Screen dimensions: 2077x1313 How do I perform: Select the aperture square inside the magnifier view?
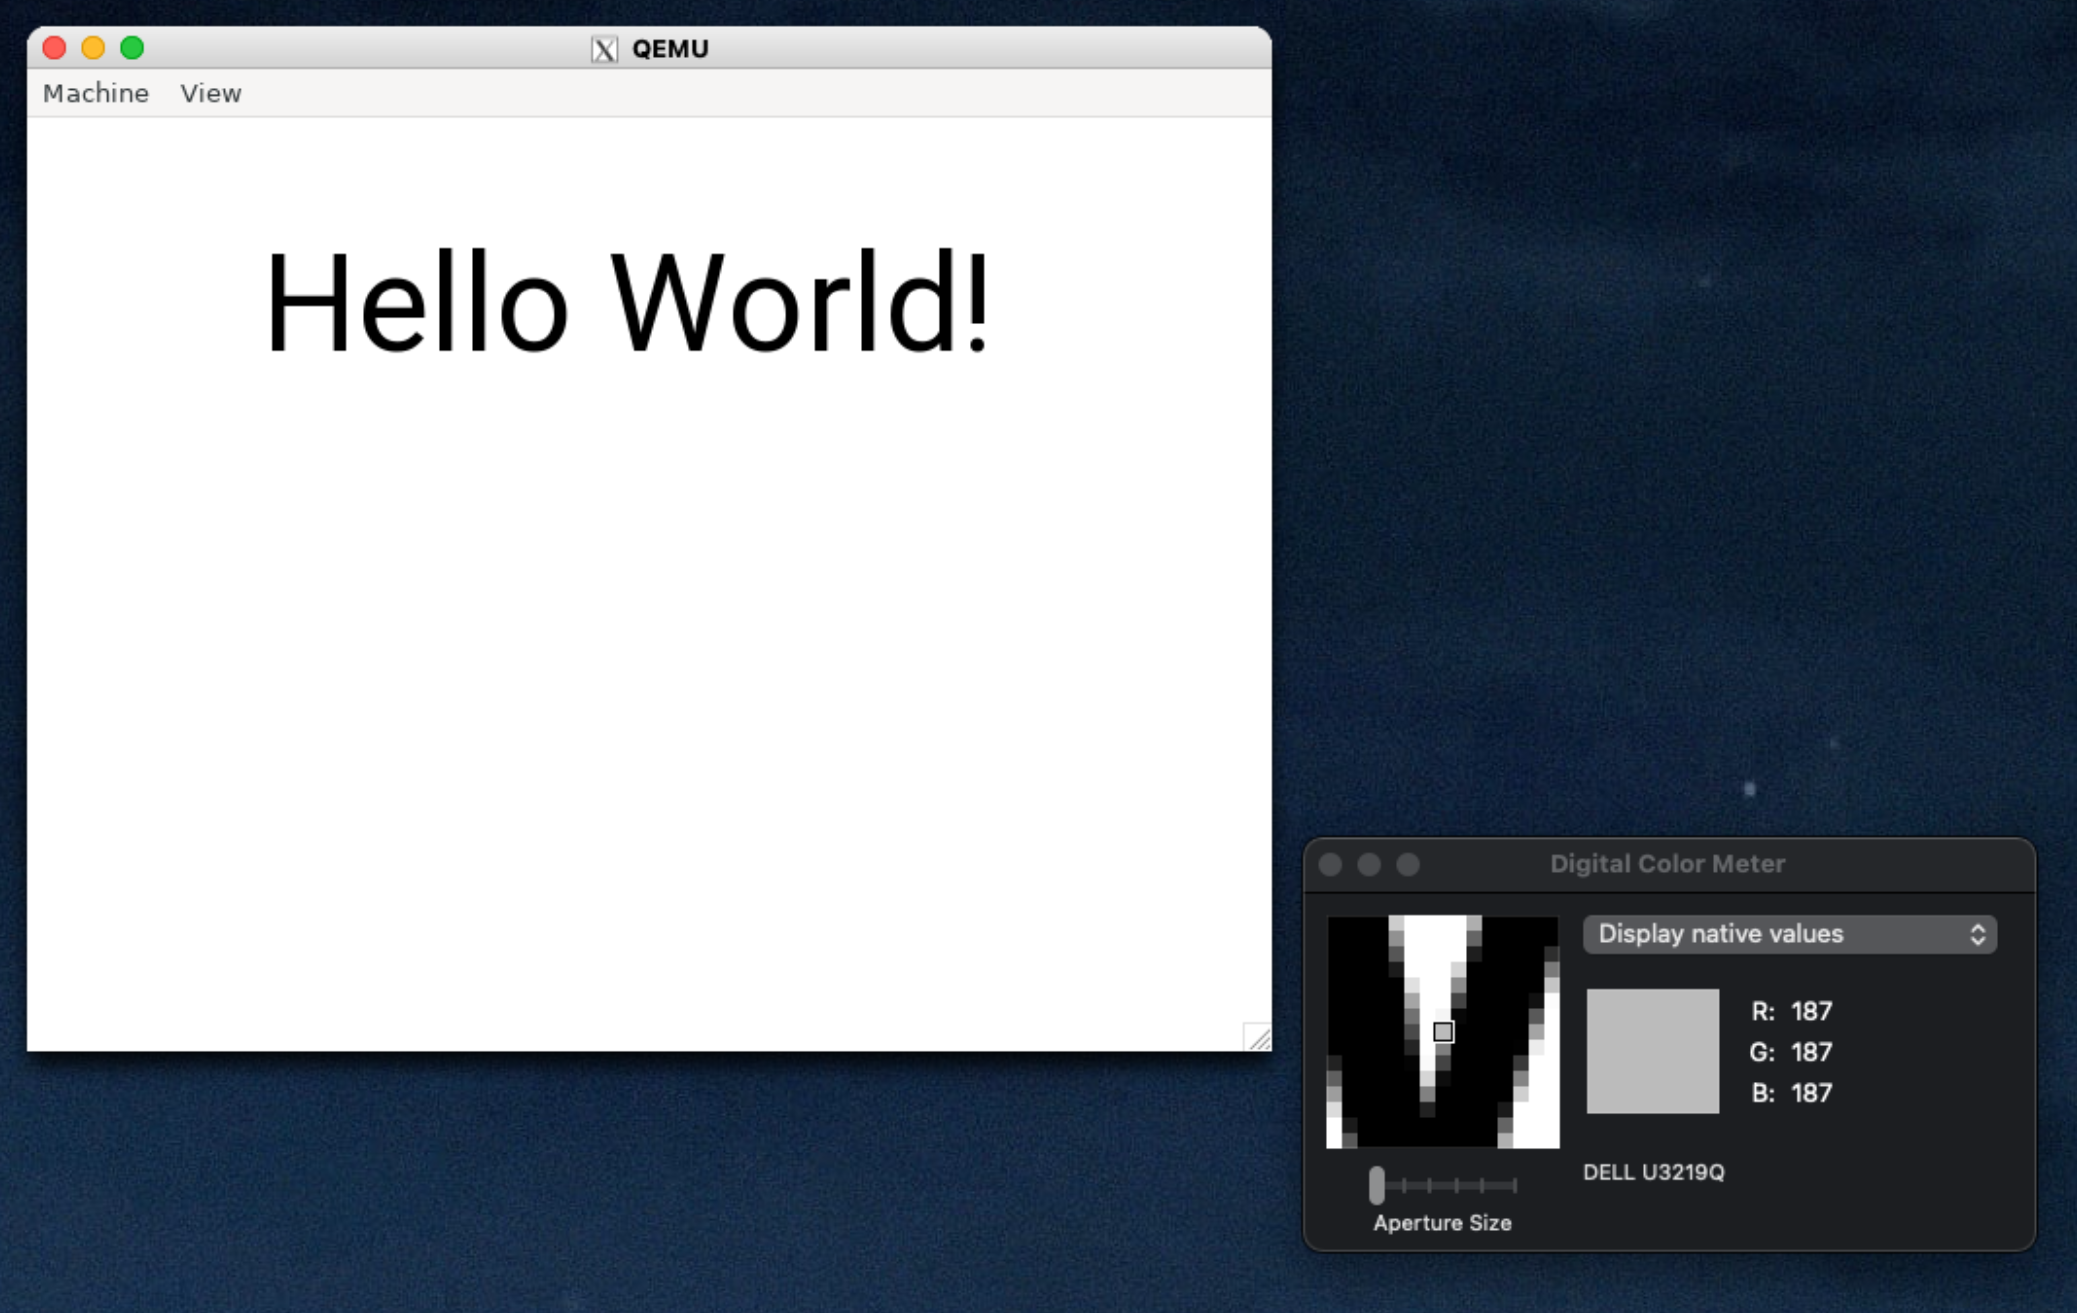click(x=1443, y=1033)
